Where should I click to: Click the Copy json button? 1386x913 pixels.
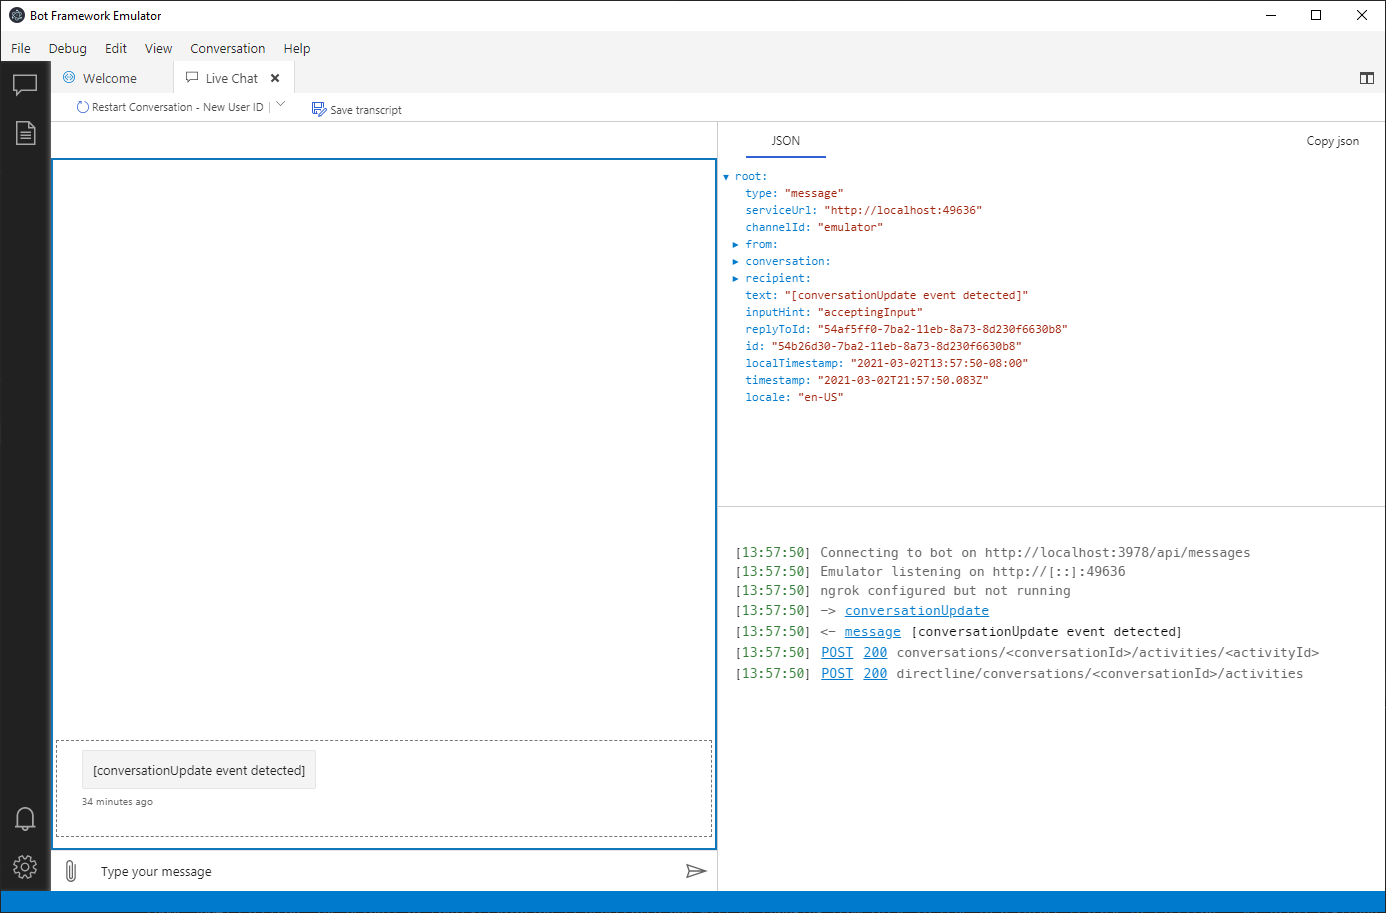(x=1332, y=141)
